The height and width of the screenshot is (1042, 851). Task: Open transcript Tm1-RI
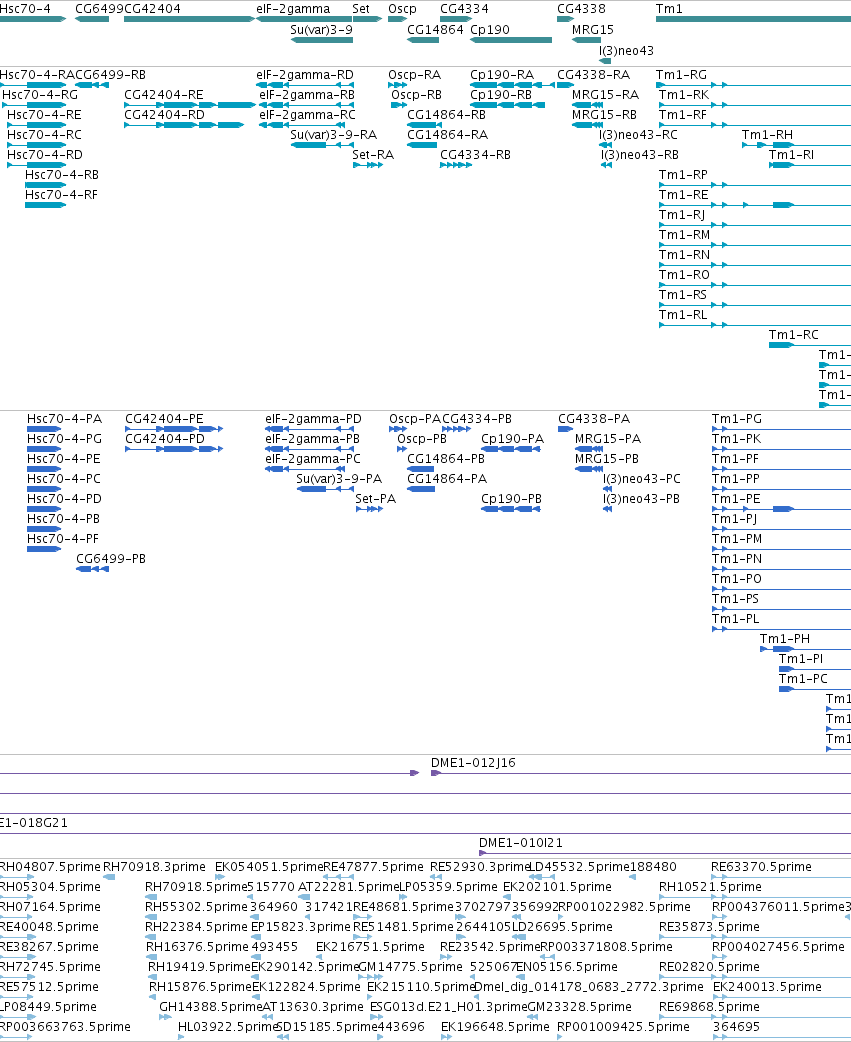(x=791, y=154)
